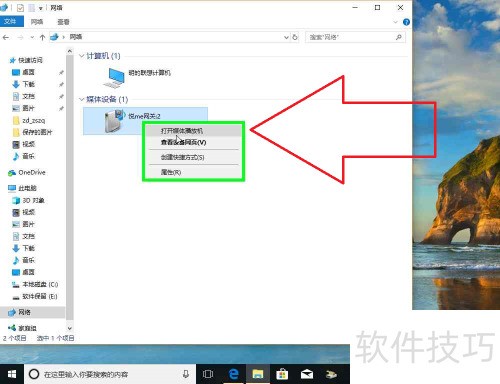The width and height of the screenshot is (500, 384).
Task: Expand the ribbon with the chevron
Action: click(x=395, y=22)
